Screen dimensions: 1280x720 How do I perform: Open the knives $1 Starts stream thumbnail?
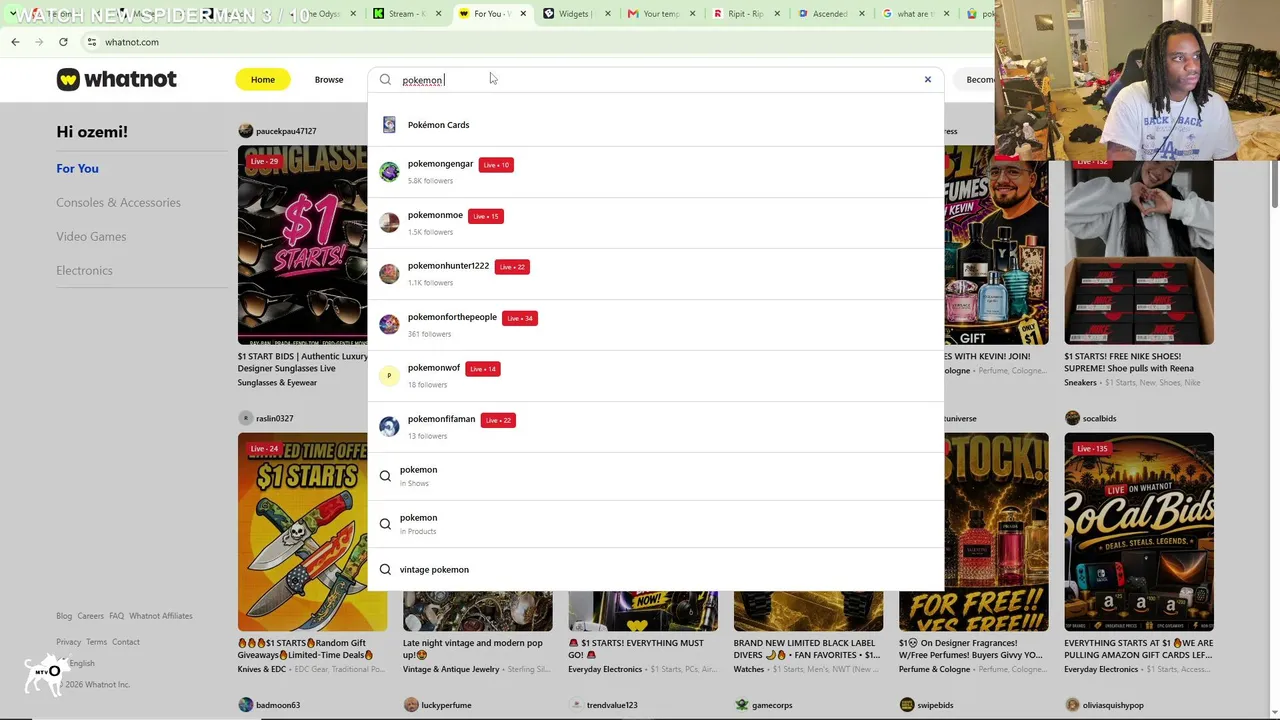pos(303,532)
